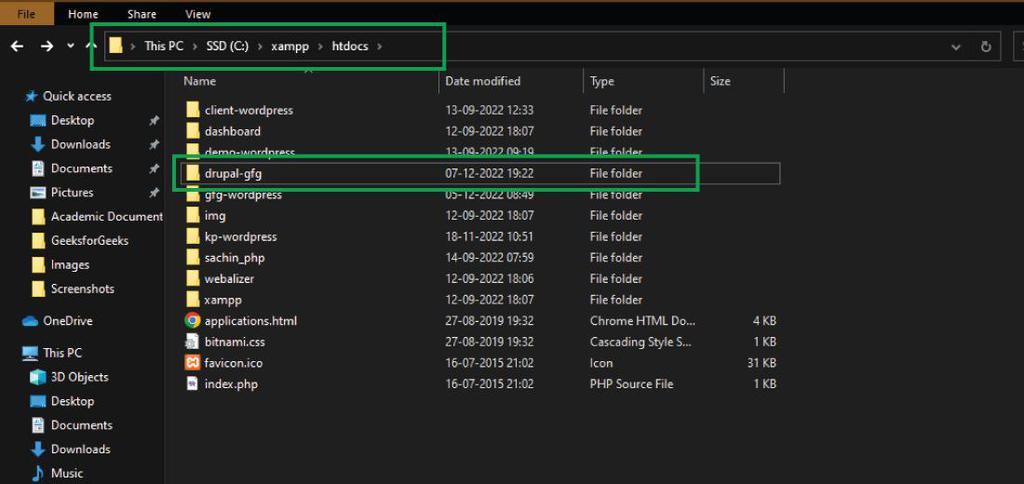Screen dimensions: 1024x484
Task: Open 3D Objects cube icon
Action: [39, 377]
